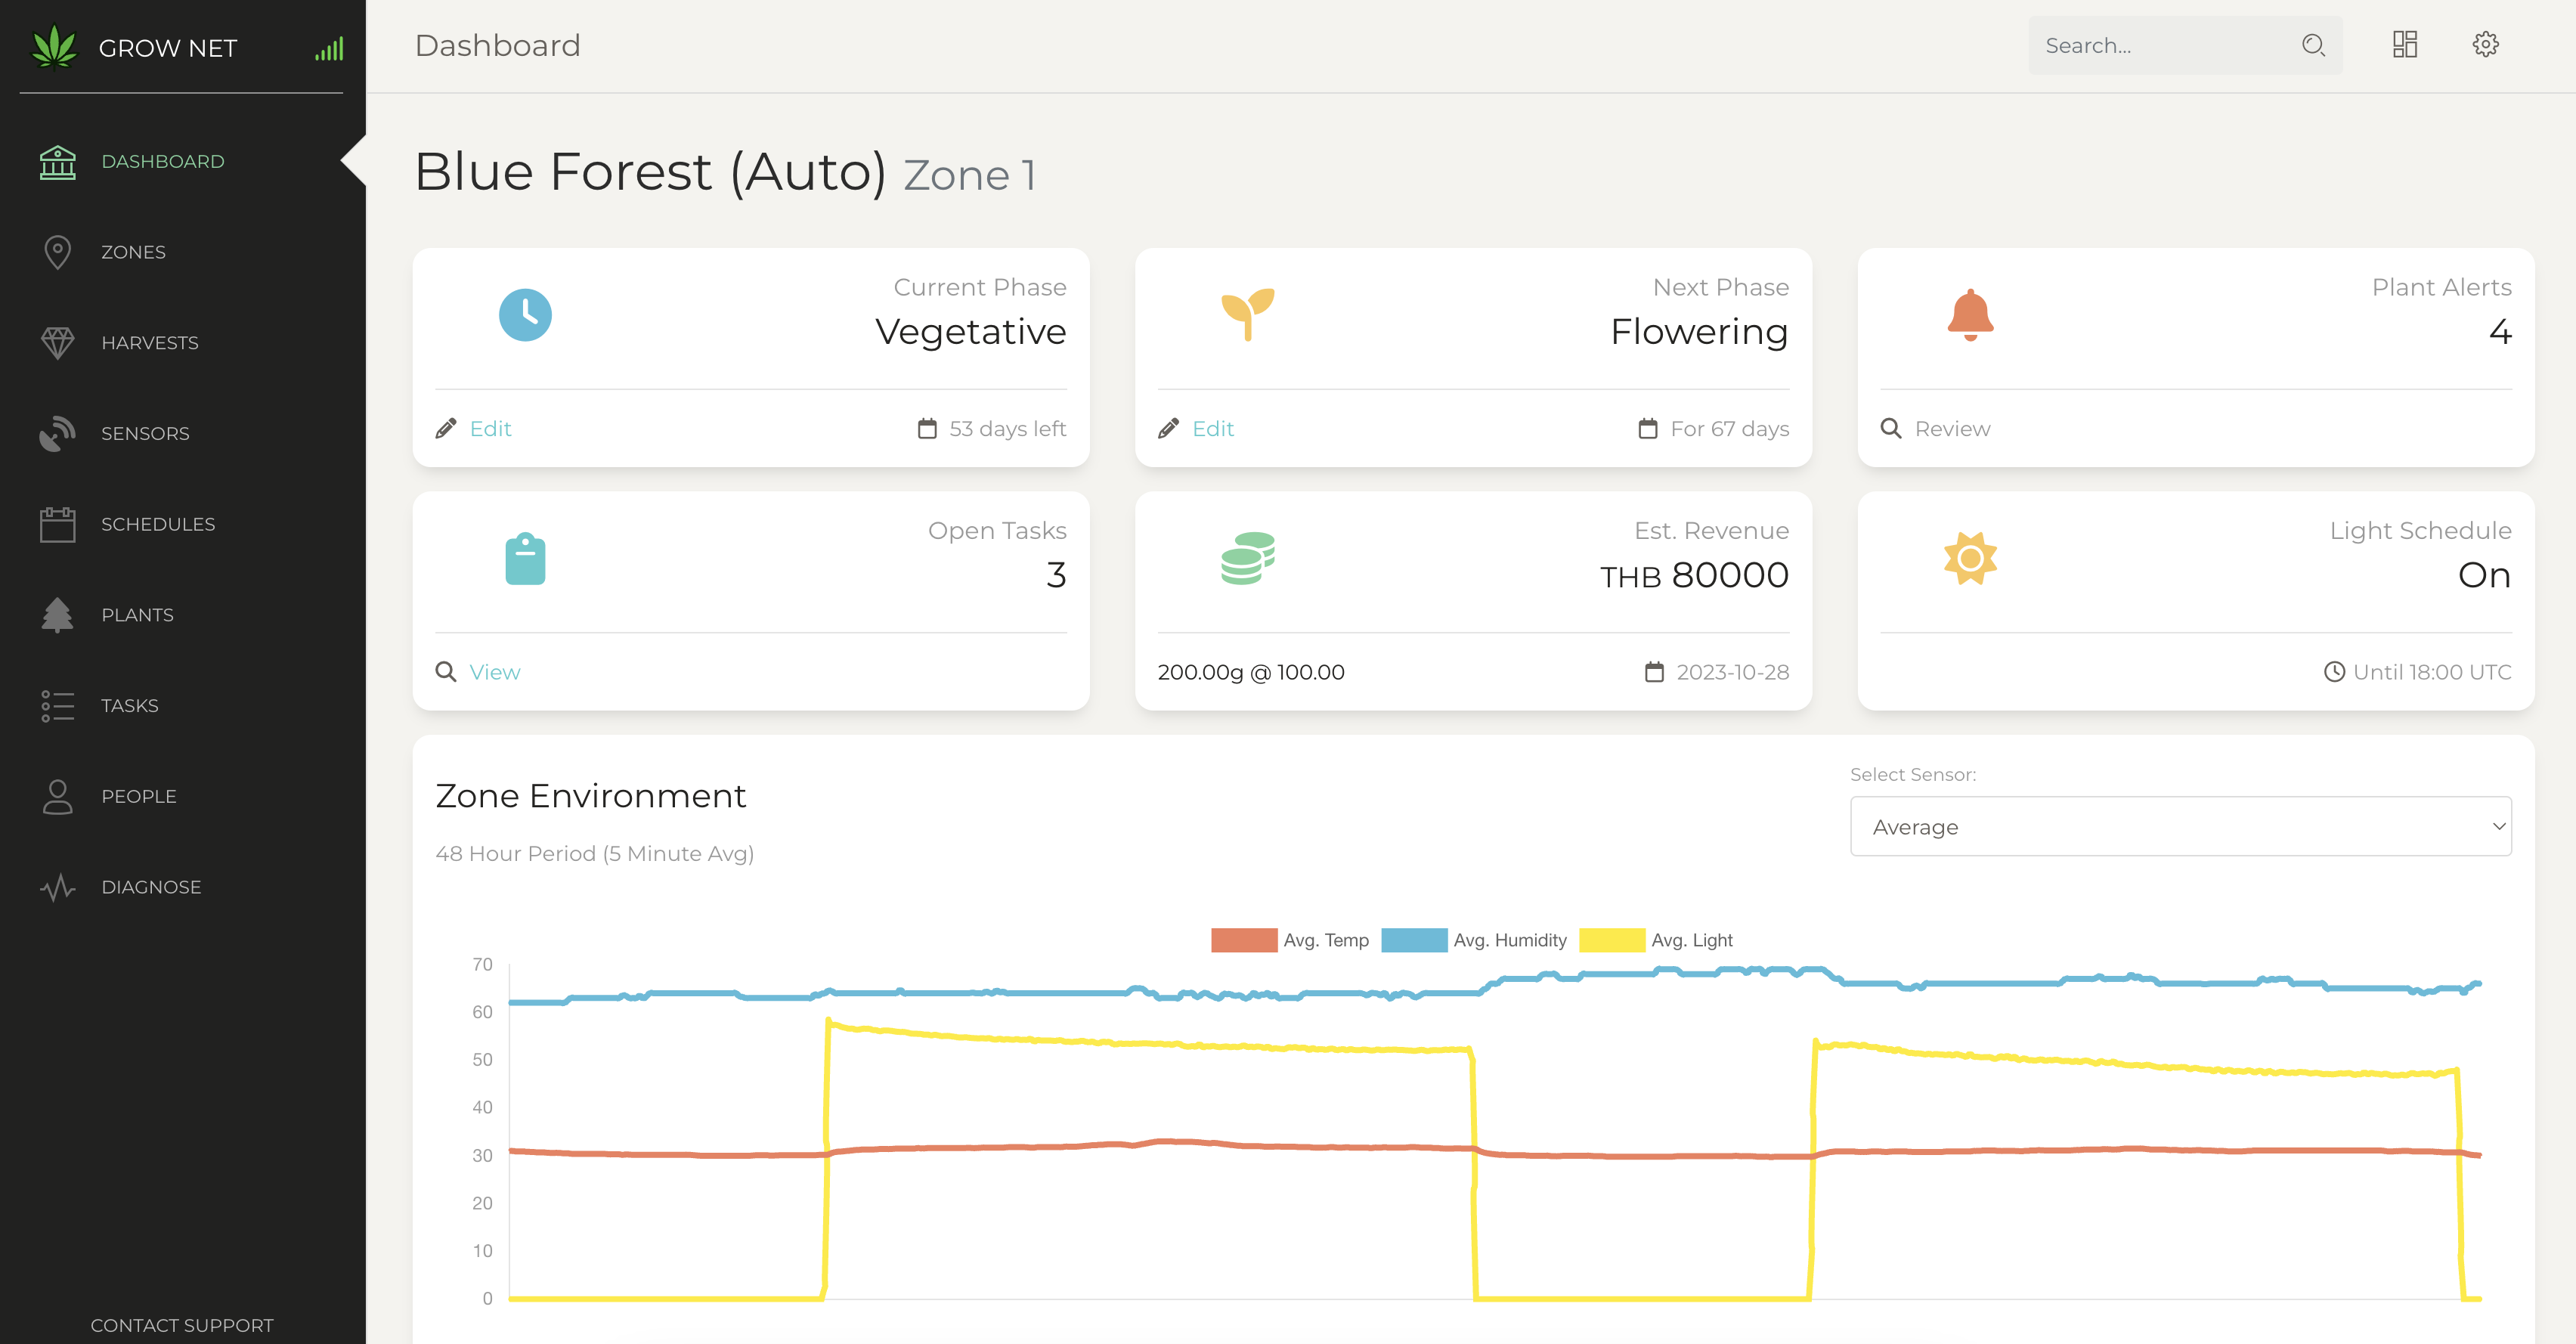2576x1344 pixels.
Task: Click the Light Schedule sun icon
Action: pos(1970,558)
